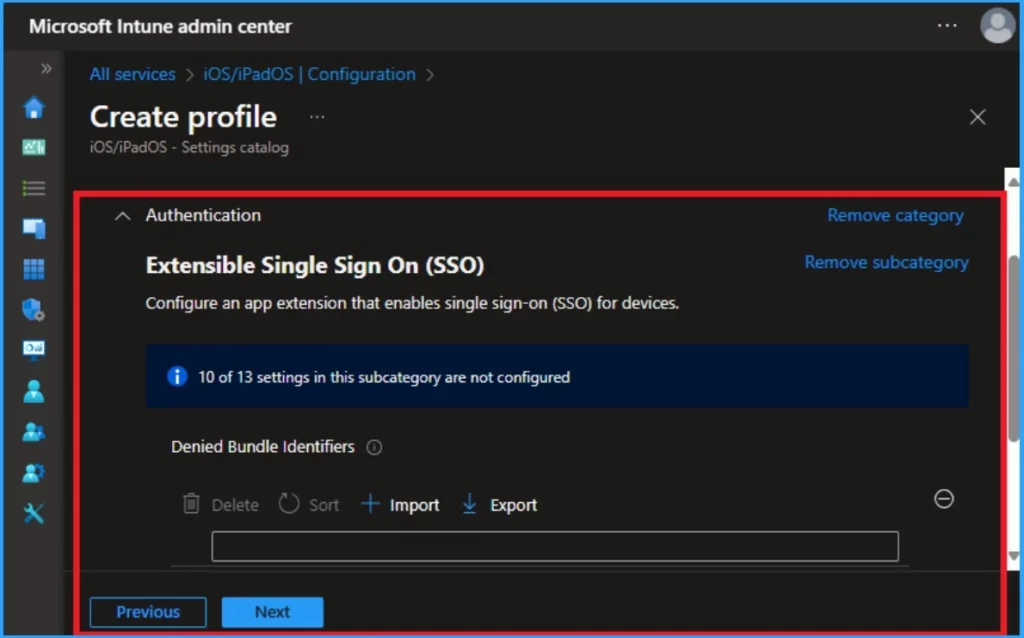
Task: Click the Authentication category label
Action: coord(203,215)
